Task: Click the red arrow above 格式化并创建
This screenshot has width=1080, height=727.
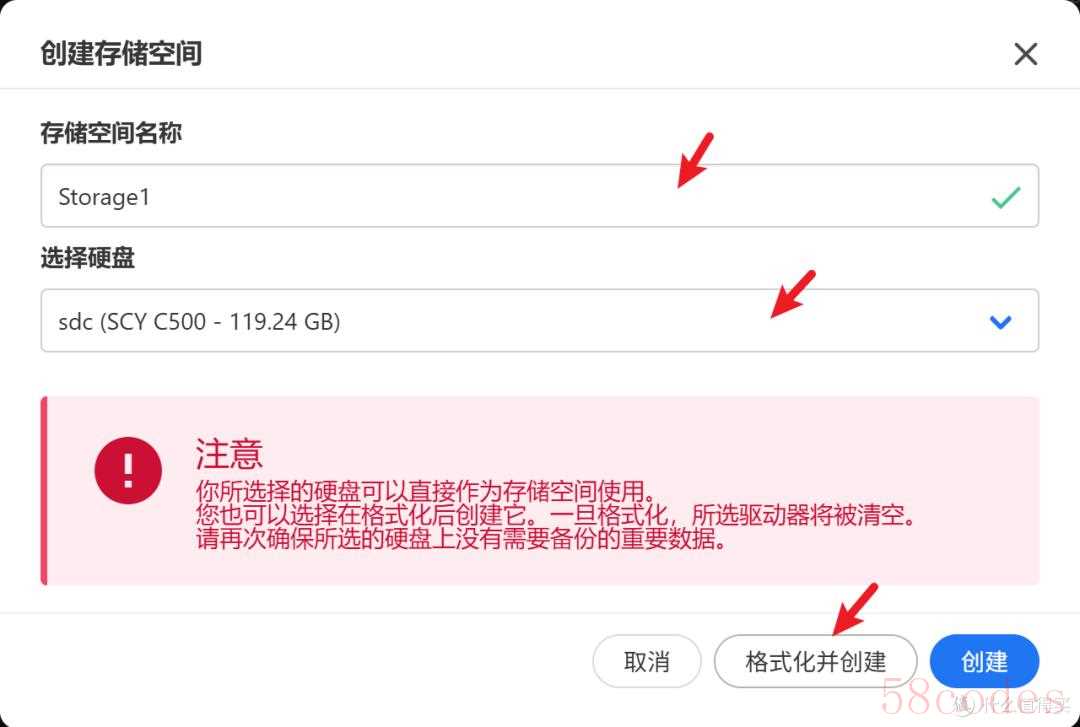Action: click(x=855, y=609)
